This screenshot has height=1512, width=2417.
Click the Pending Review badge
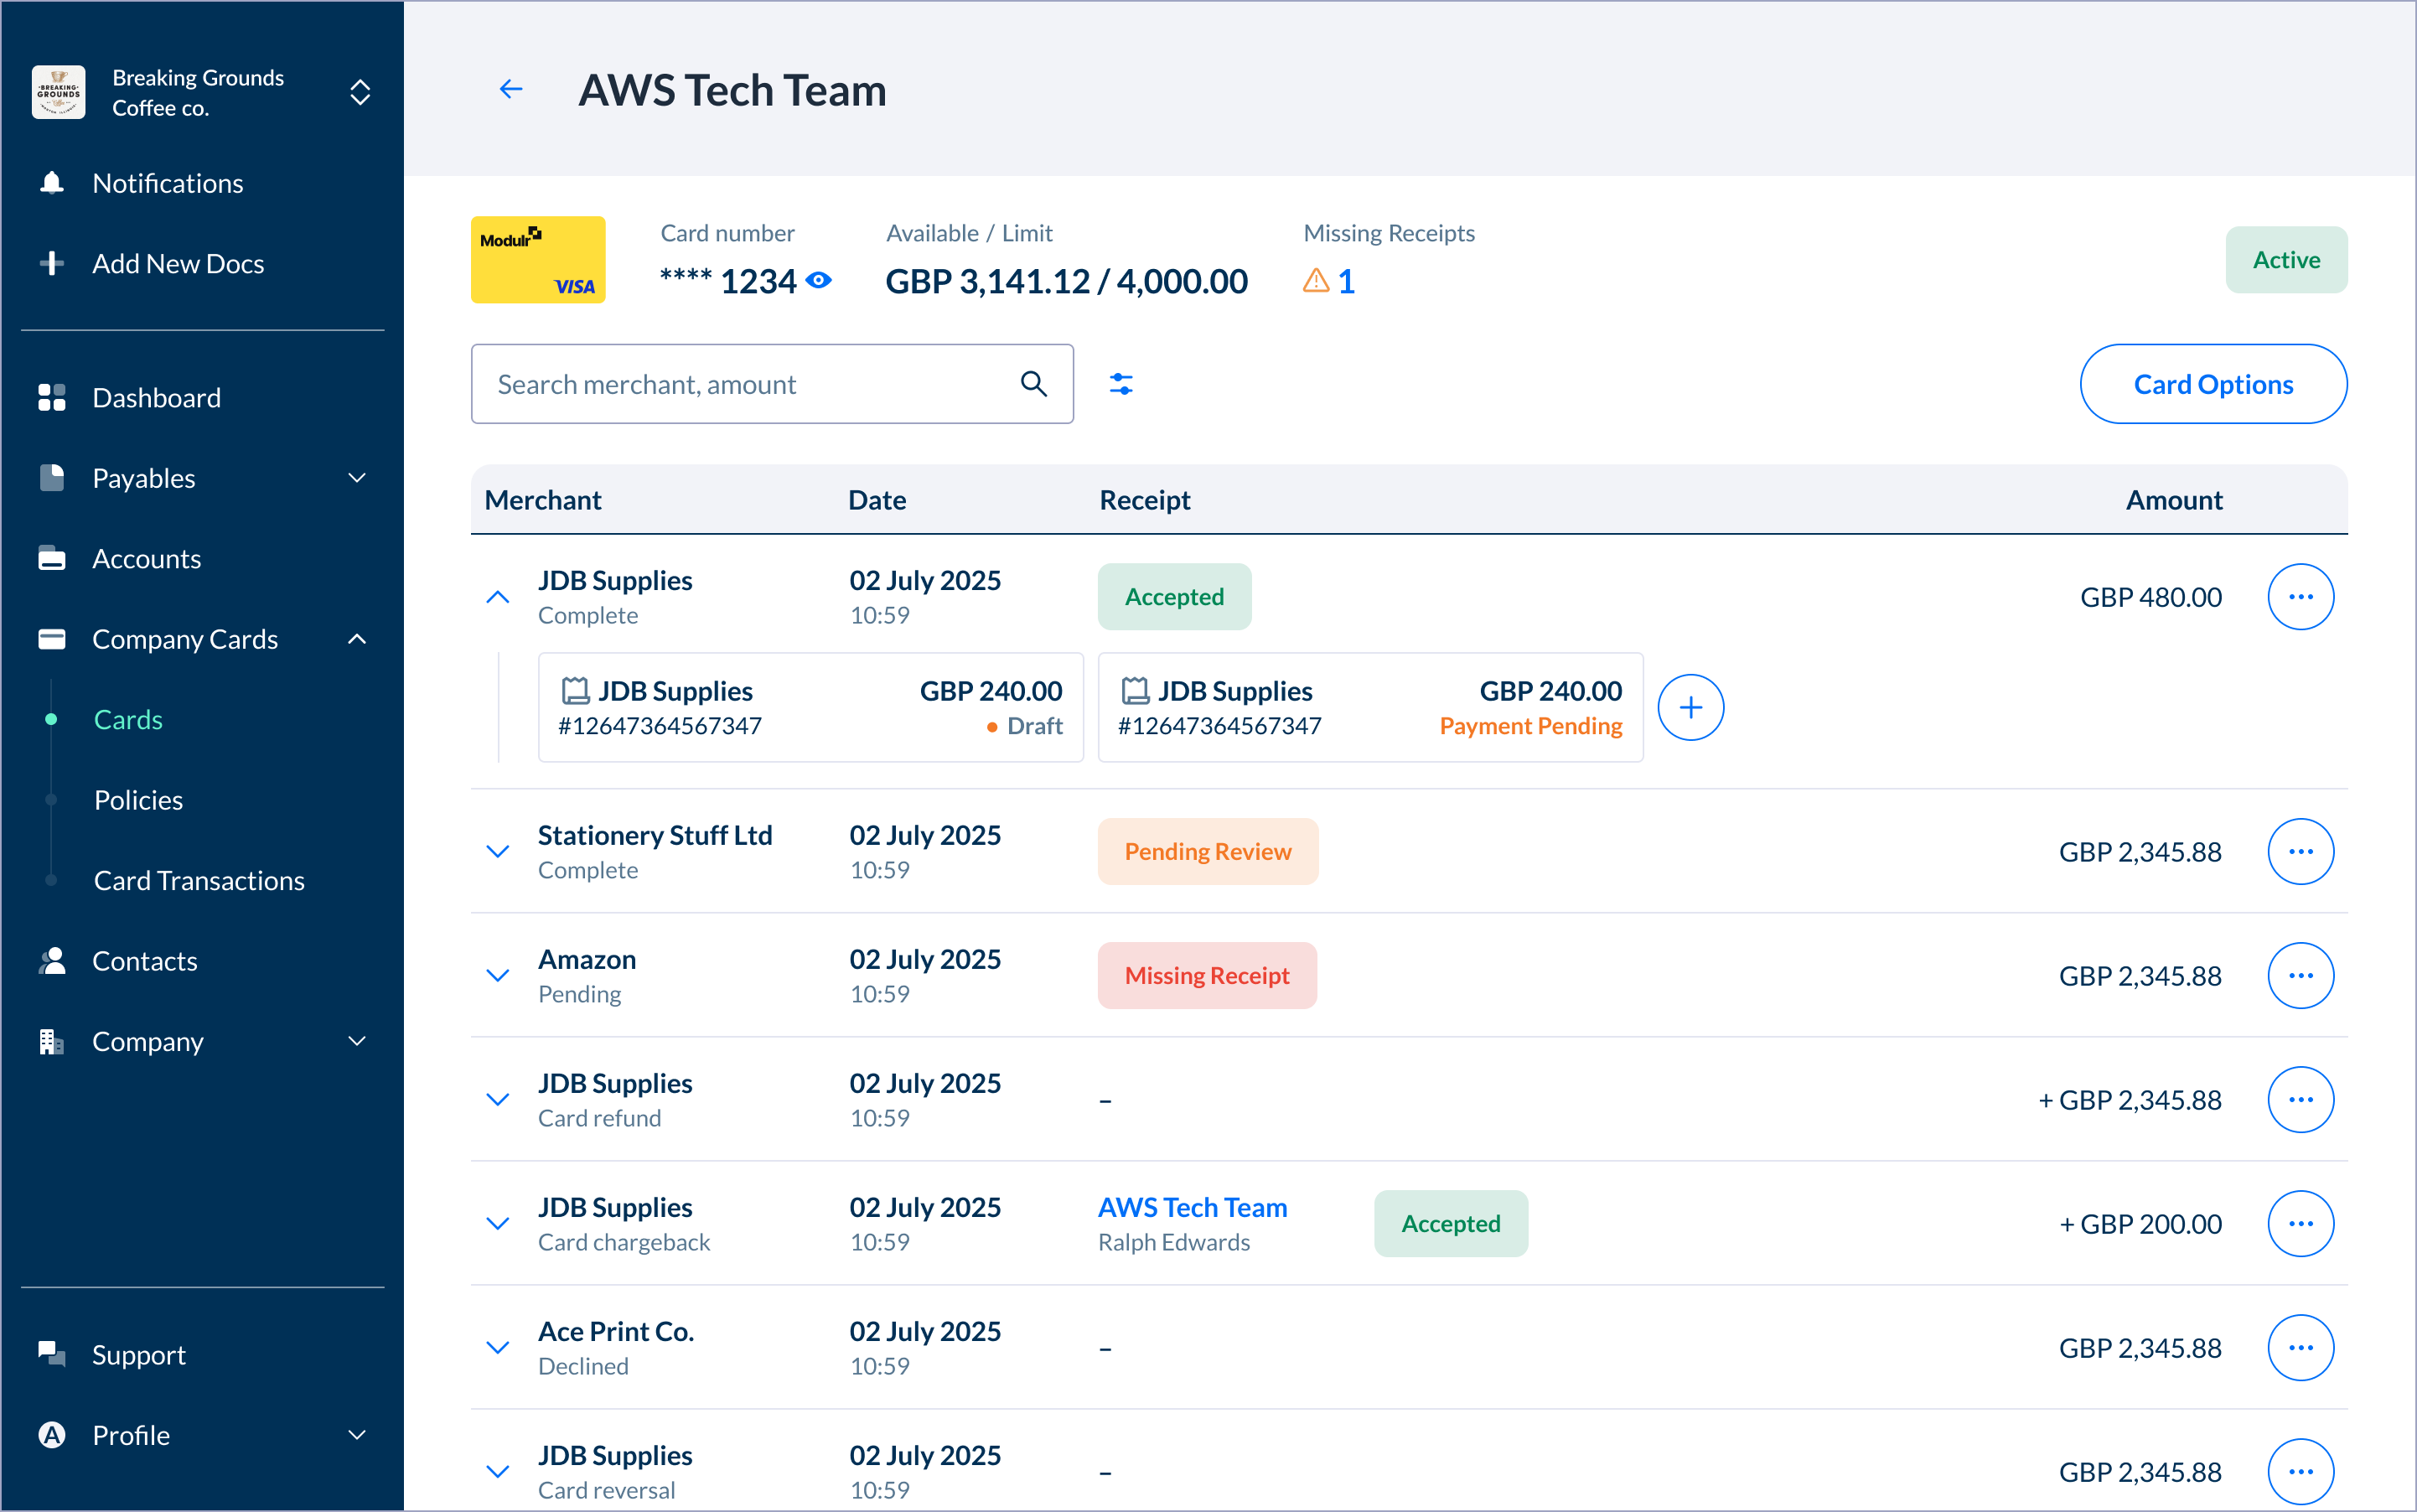(x=1208, y=852)
